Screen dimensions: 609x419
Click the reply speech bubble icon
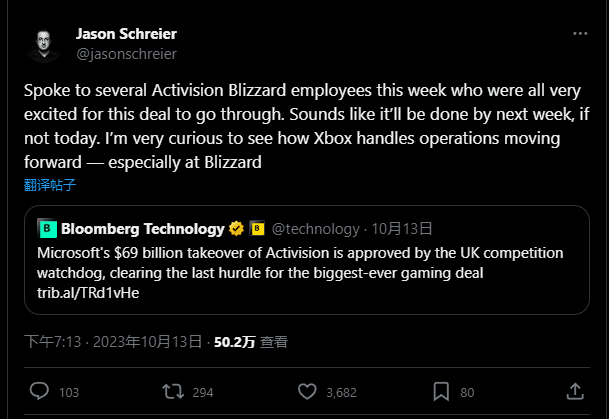(x=41, y=391)
